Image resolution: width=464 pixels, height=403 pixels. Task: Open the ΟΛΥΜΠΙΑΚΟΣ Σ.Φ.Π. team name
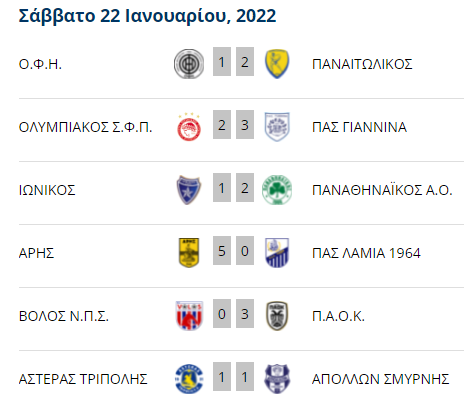85,127
